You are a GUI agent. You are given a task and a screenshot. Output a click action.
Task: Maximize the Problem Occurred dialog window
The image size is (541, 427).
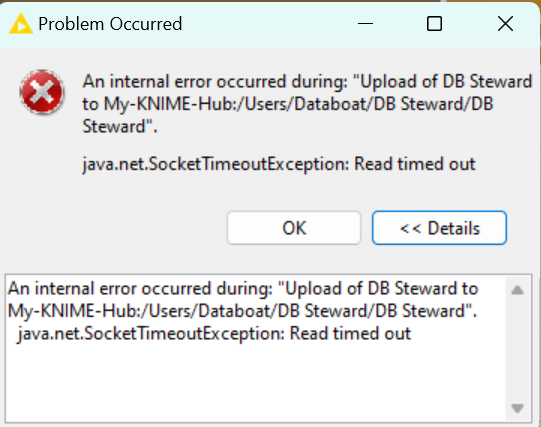(x=434, y=24)
